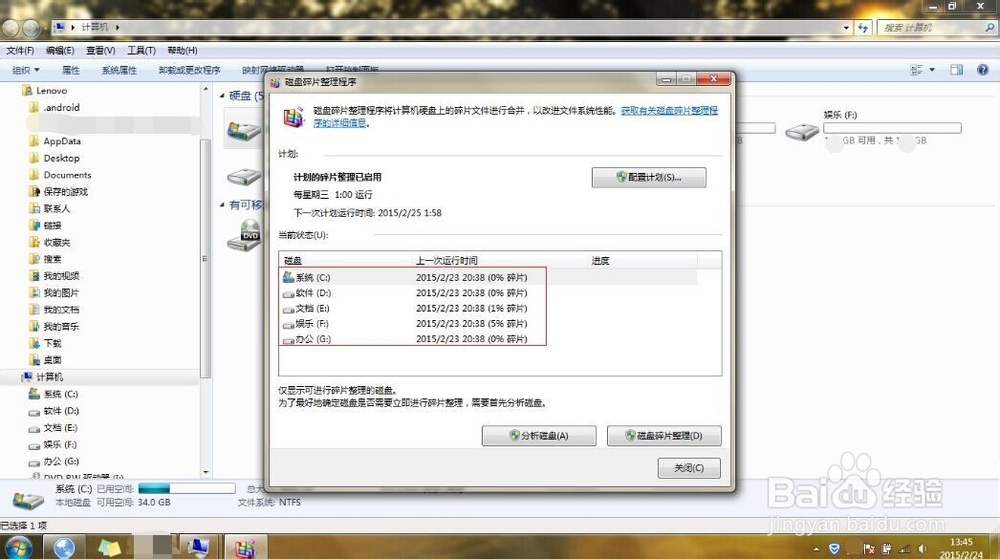Select 我的图片 in the navigation tree
Viewport: 1000px width, 559px height.
pos(61,293)
